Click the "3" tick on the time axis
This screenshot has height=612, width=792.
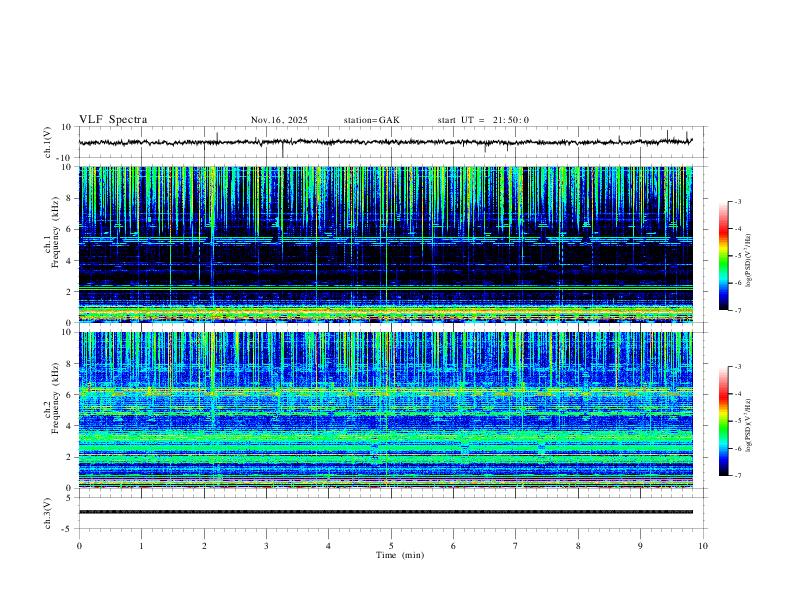coord(266,546)
